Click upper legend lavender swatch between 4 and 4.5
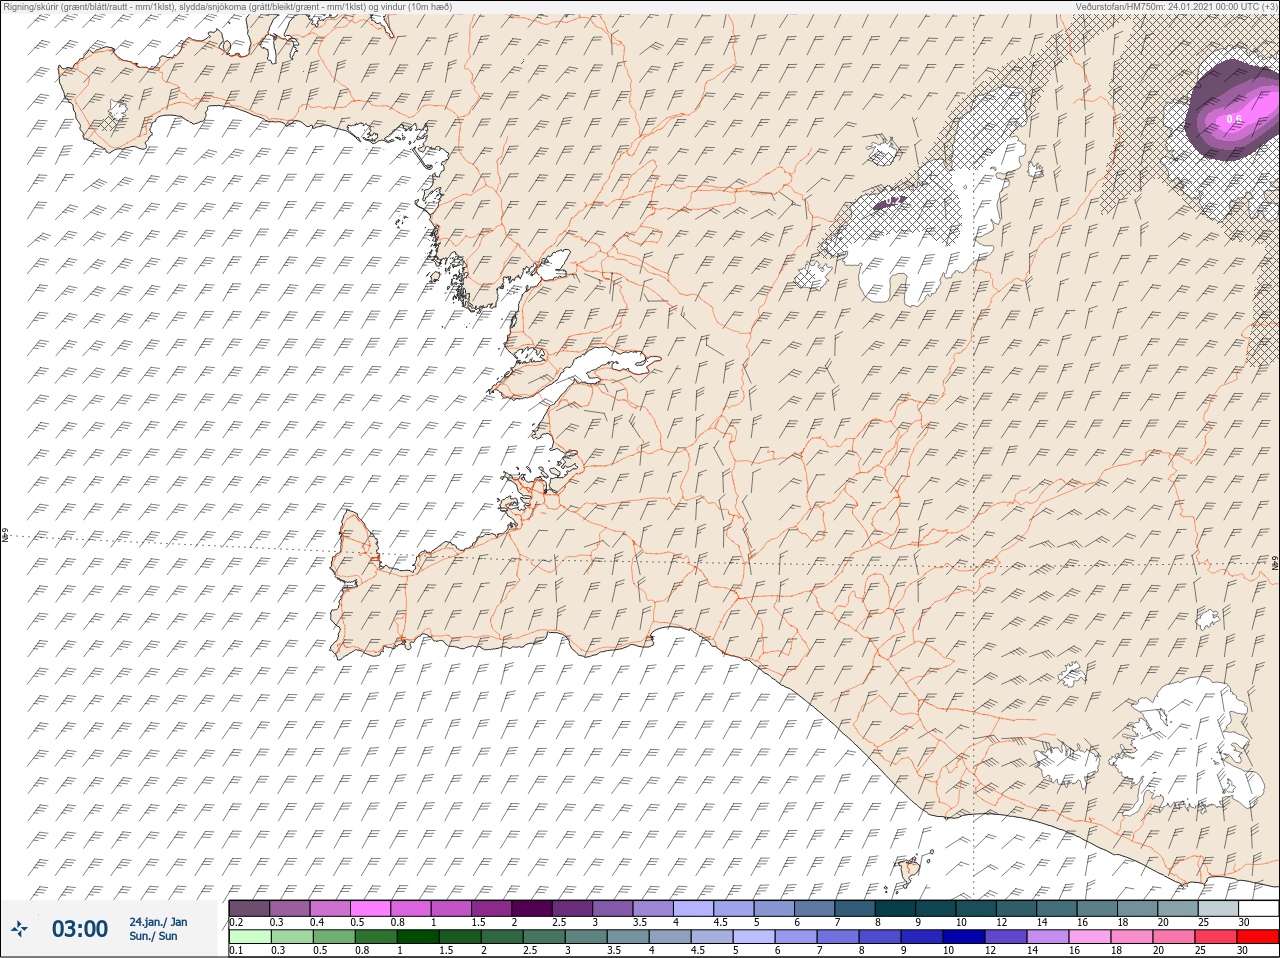1280x958 pixels. pos(693,908)
